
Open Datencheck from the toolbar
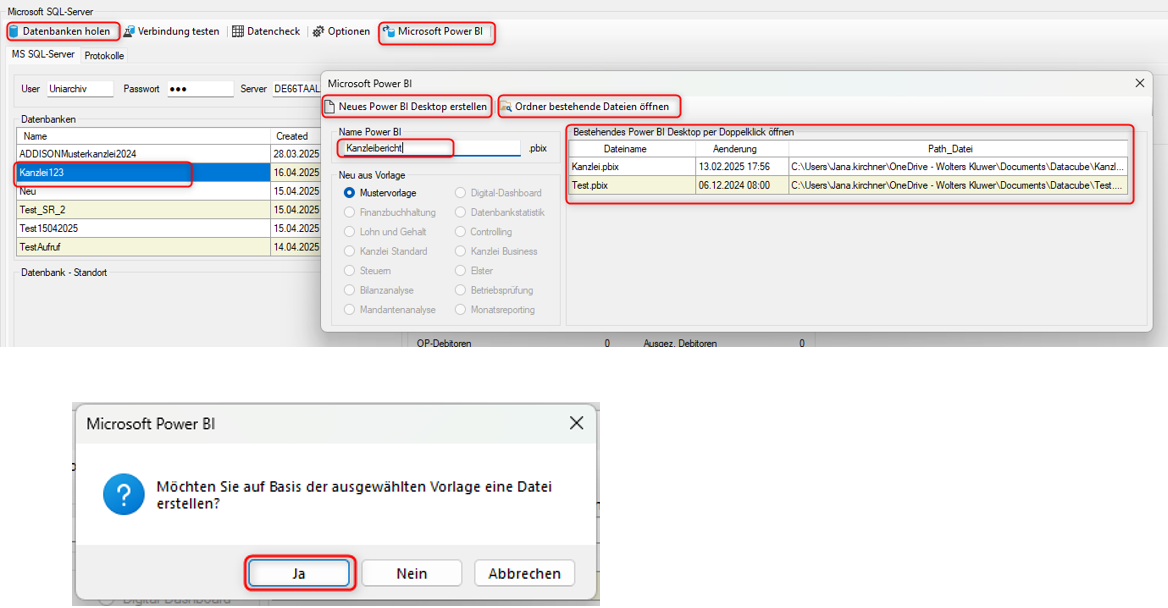pyautogui.click(x=266, y=31)
